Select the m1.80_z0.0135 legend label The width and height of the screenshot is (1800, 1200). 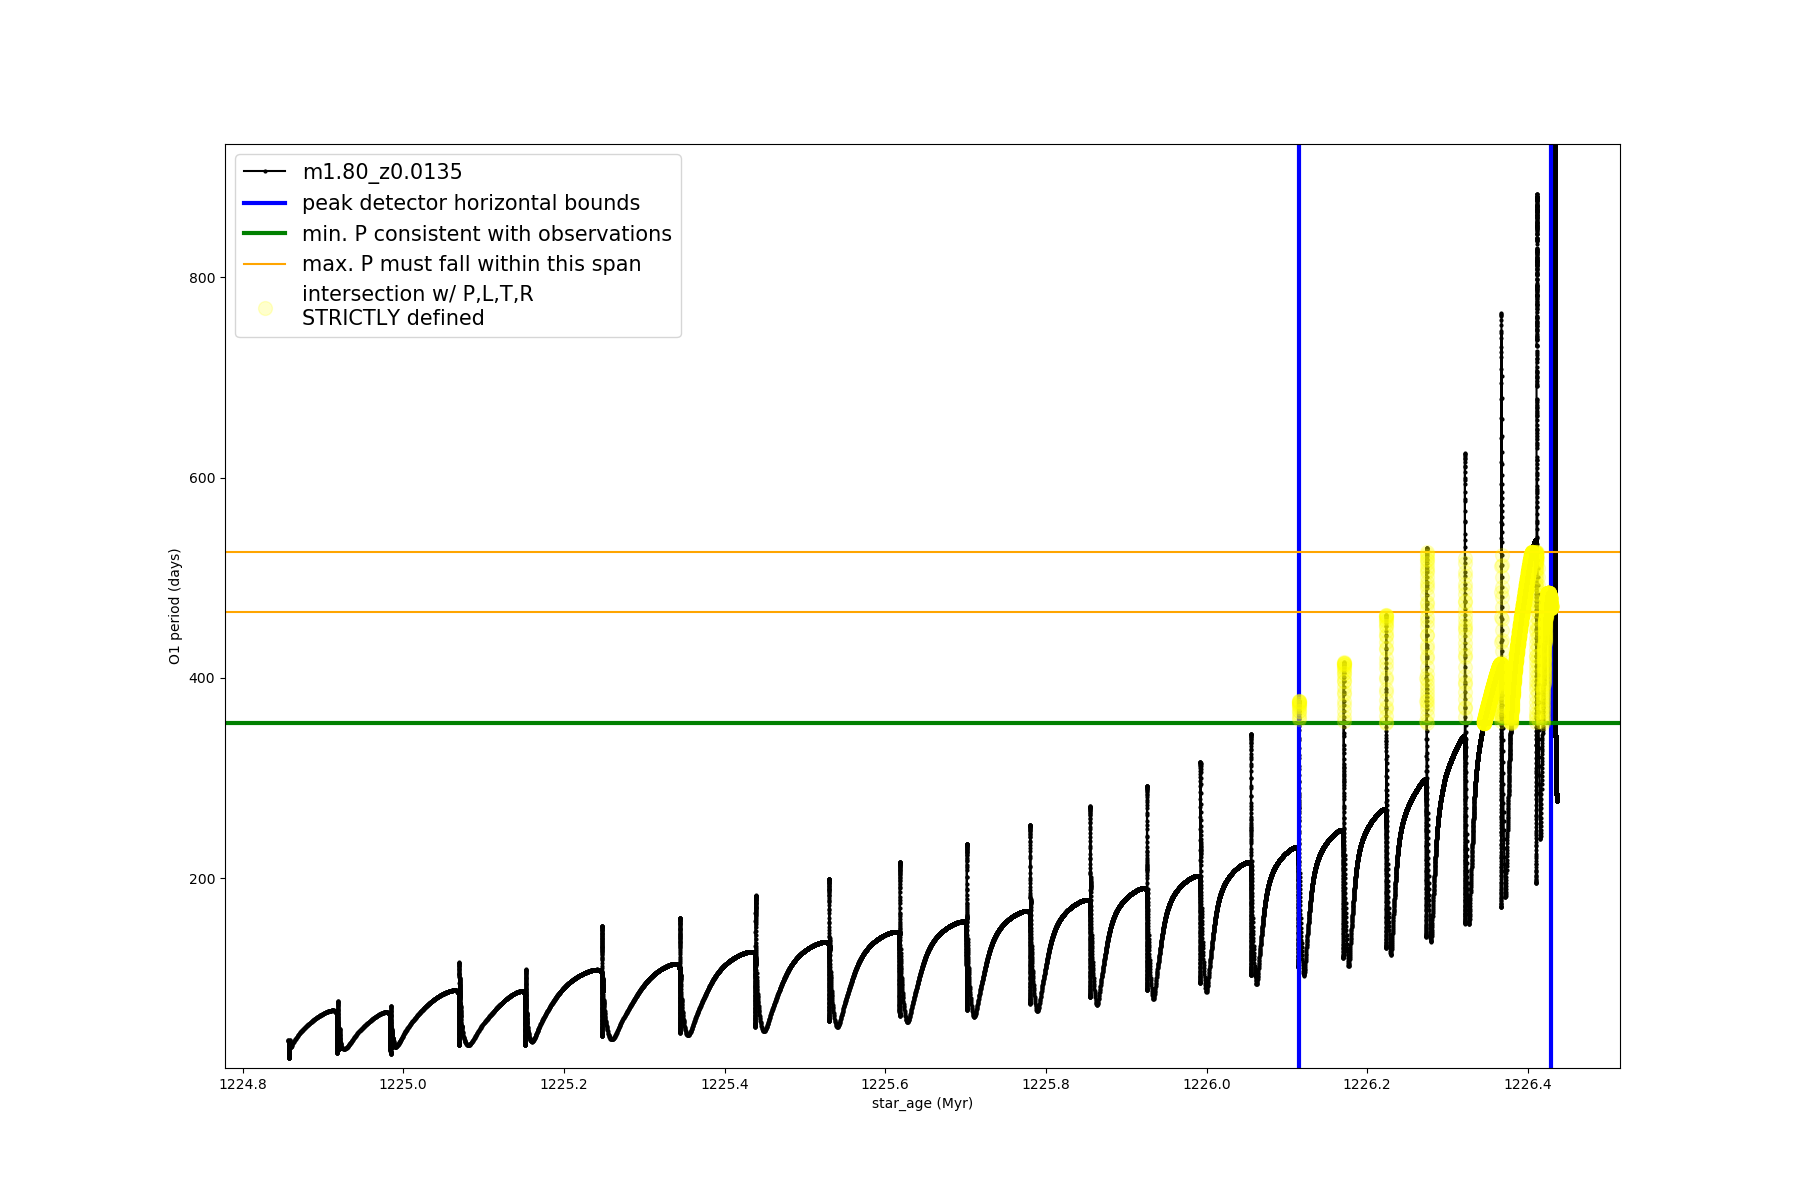pyautogui.click(x=382, y=172)
